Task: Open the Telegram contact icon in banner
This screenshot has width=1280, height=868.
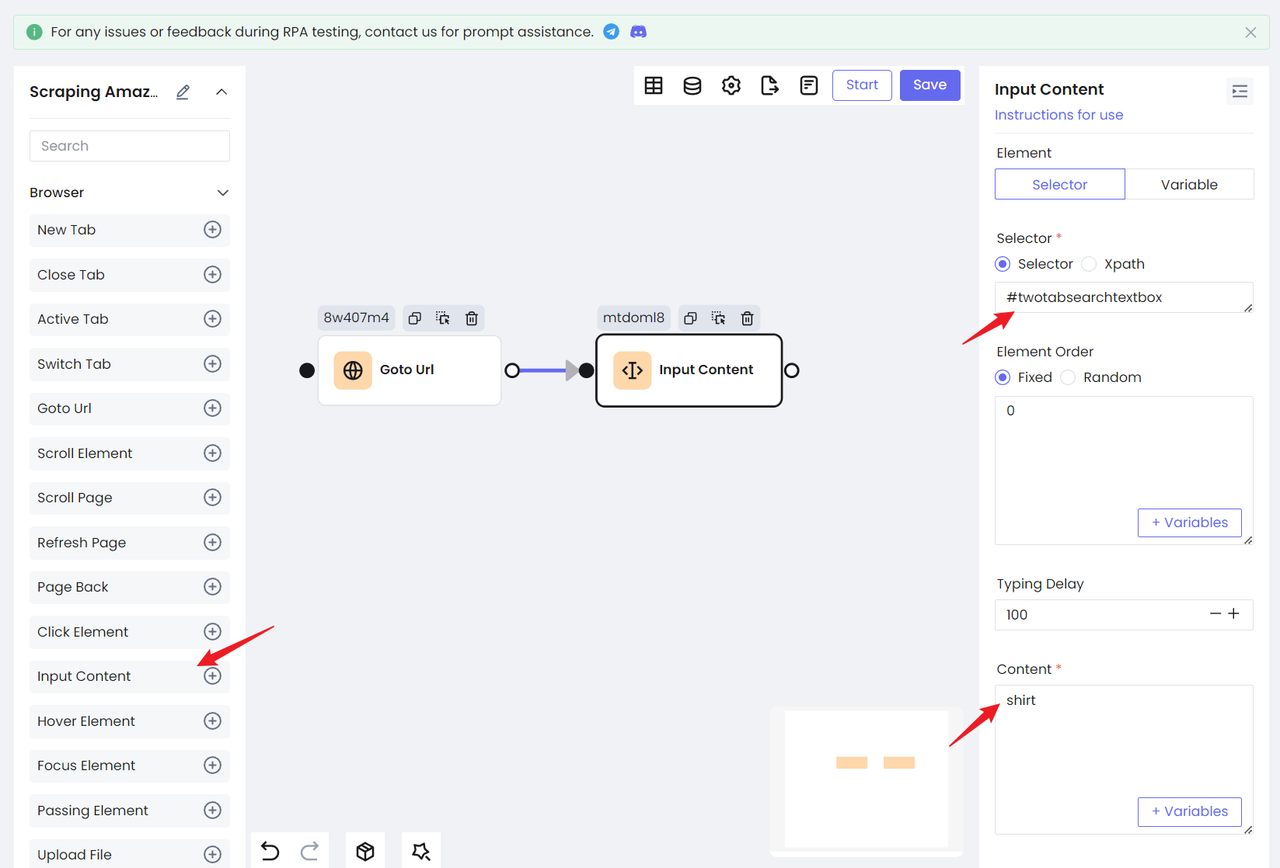Action: coord(611,32)
